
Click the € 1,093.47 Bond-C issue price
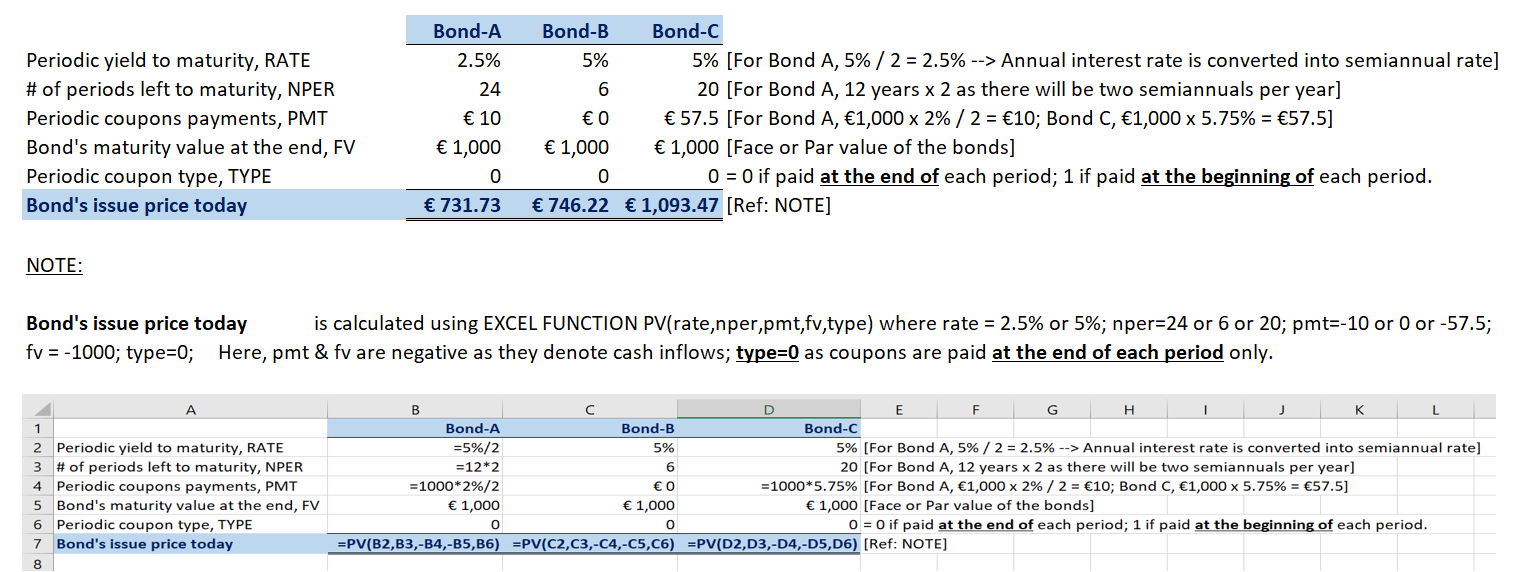(x=672, y=207)
